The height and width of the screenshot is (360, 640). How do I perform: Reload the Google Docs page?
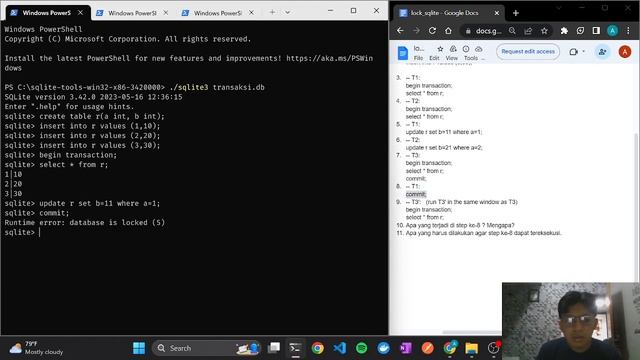pyautogui.click(x=432, y=31)
